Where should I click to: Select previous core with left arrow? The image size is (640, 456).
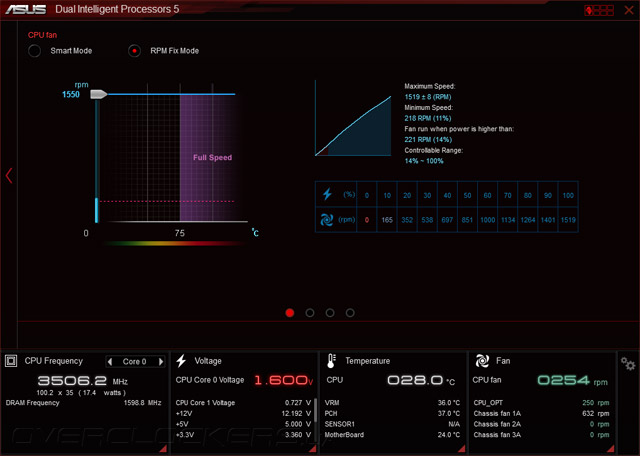pos(109,361)
